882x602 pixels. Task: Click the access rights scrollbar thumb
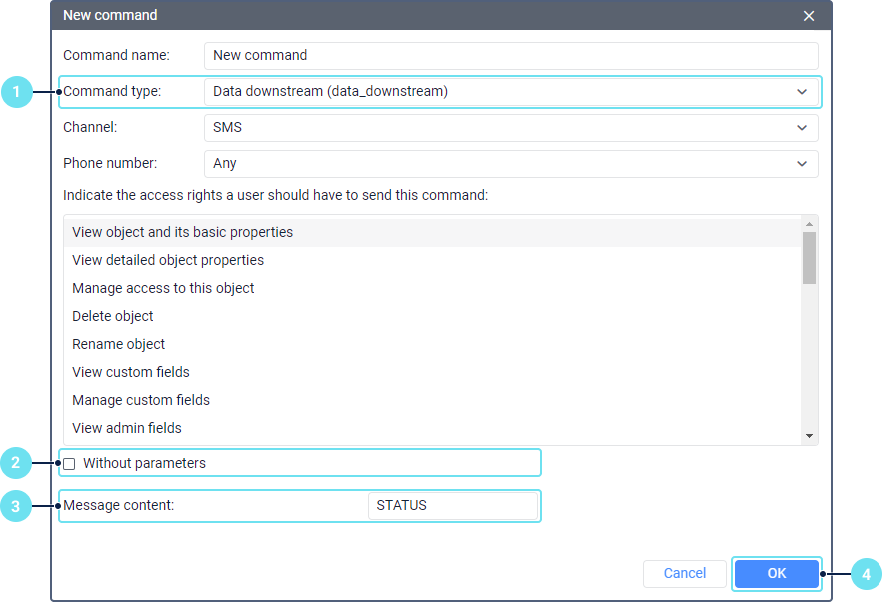point(809,258)
